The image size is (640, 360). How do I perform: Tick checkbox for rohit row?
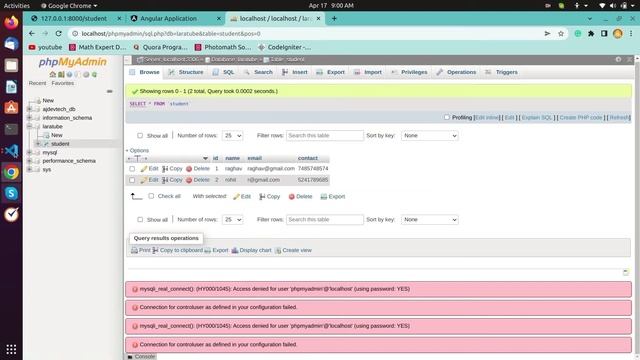(x=132, y=180)
